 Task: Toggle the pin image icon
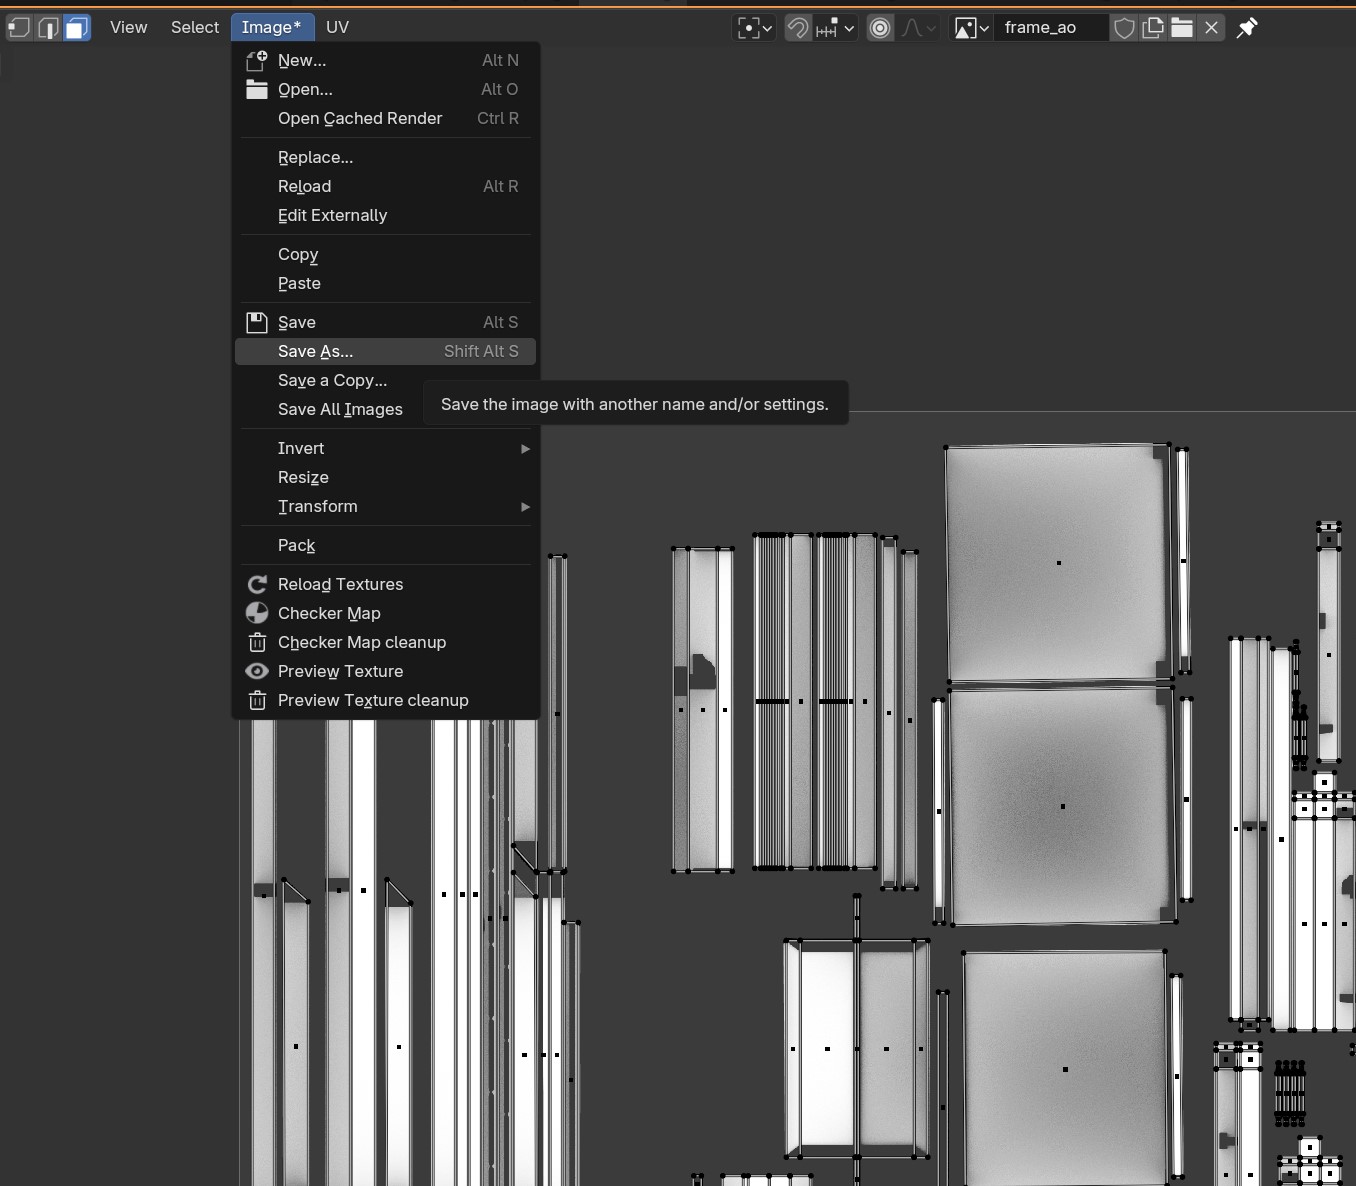(x=1247, y=28)
